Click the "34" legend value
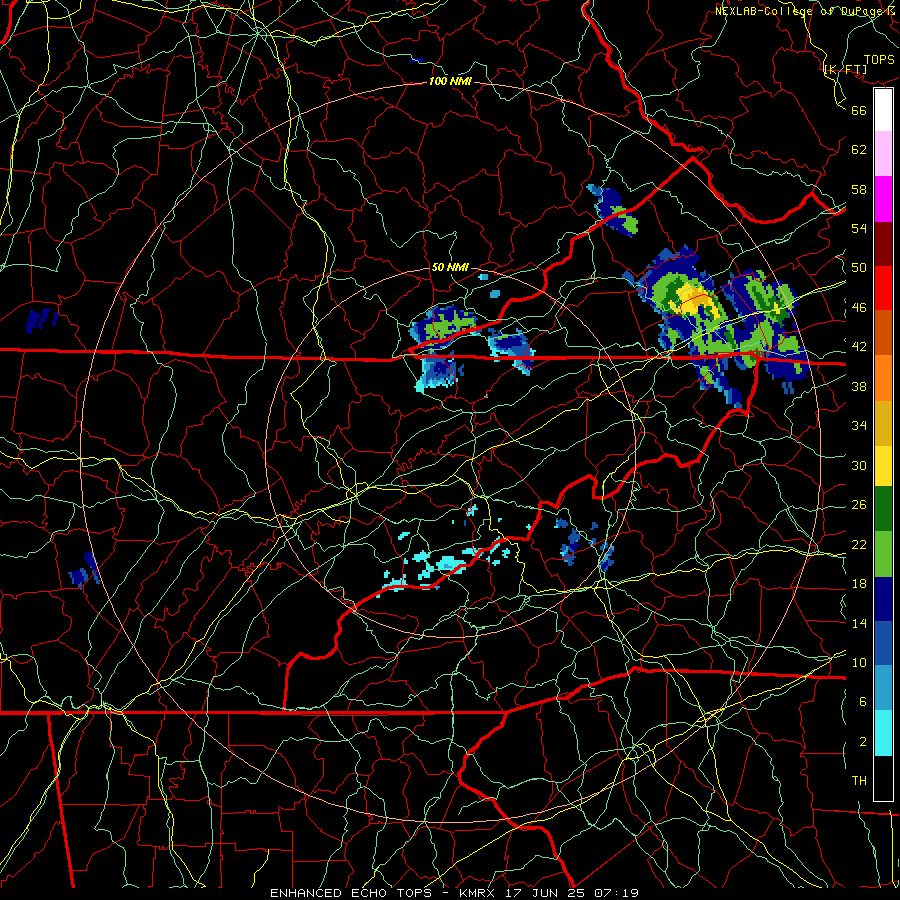 [x=859, y=425]
